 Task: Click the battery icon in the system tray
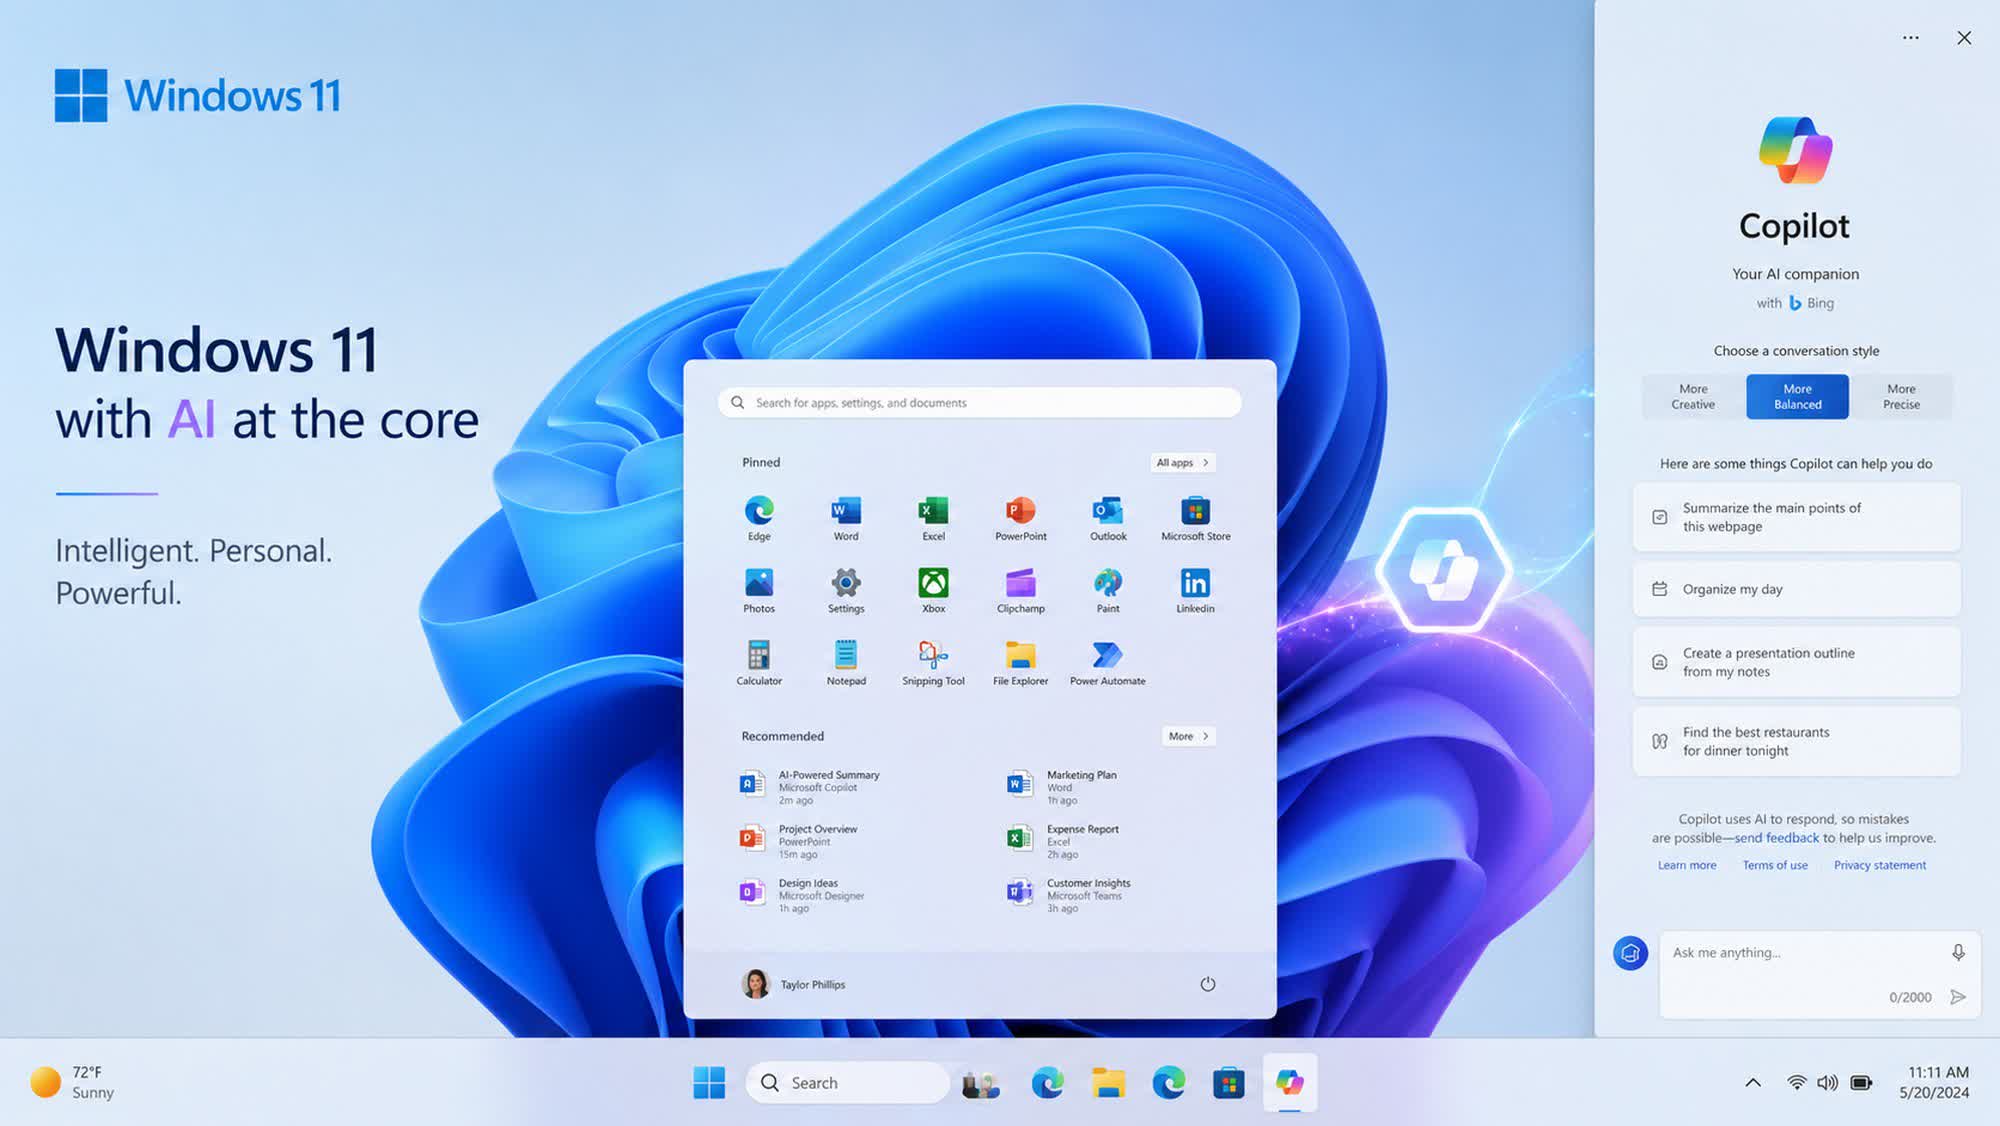point(1861,1082)
